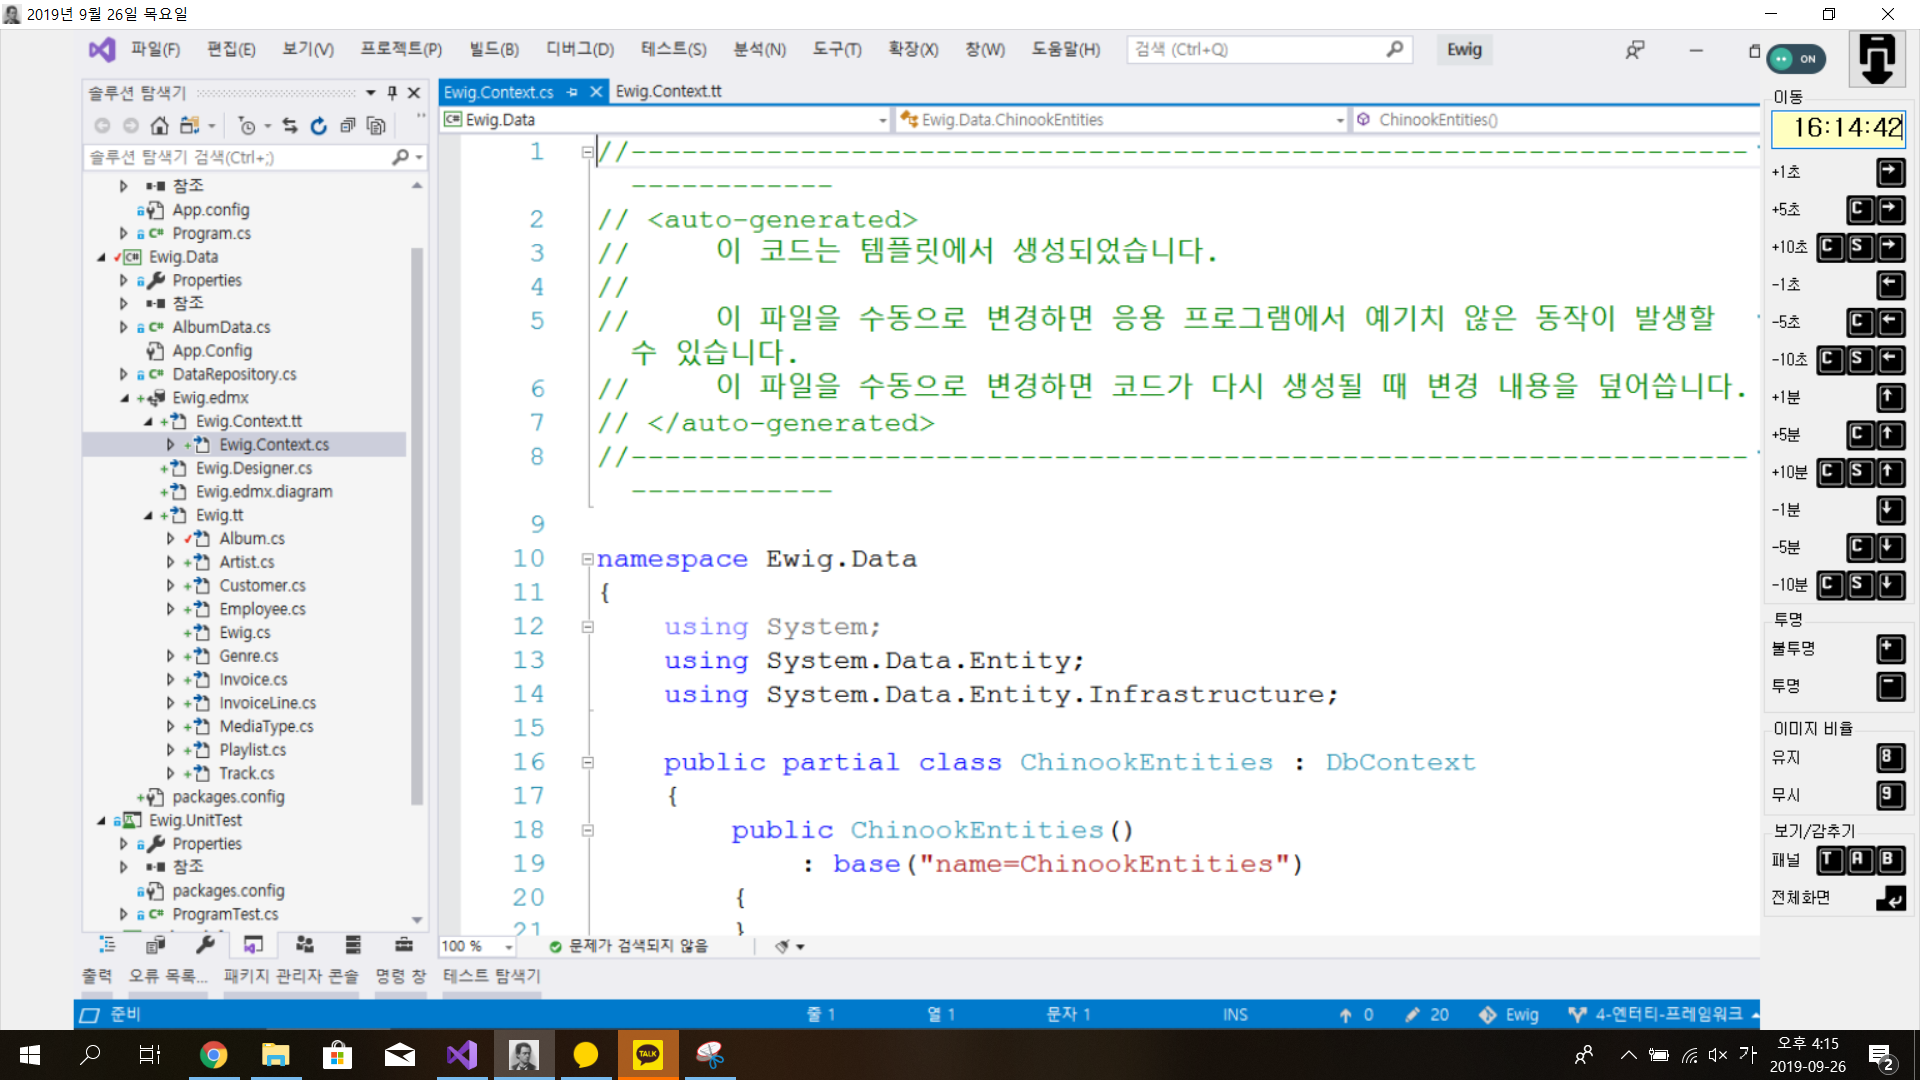The width and height of the screenshot is (1920, 1080).
Task: Toggle the pin on the Ewig.Context.cs tab
Action: 573,92
